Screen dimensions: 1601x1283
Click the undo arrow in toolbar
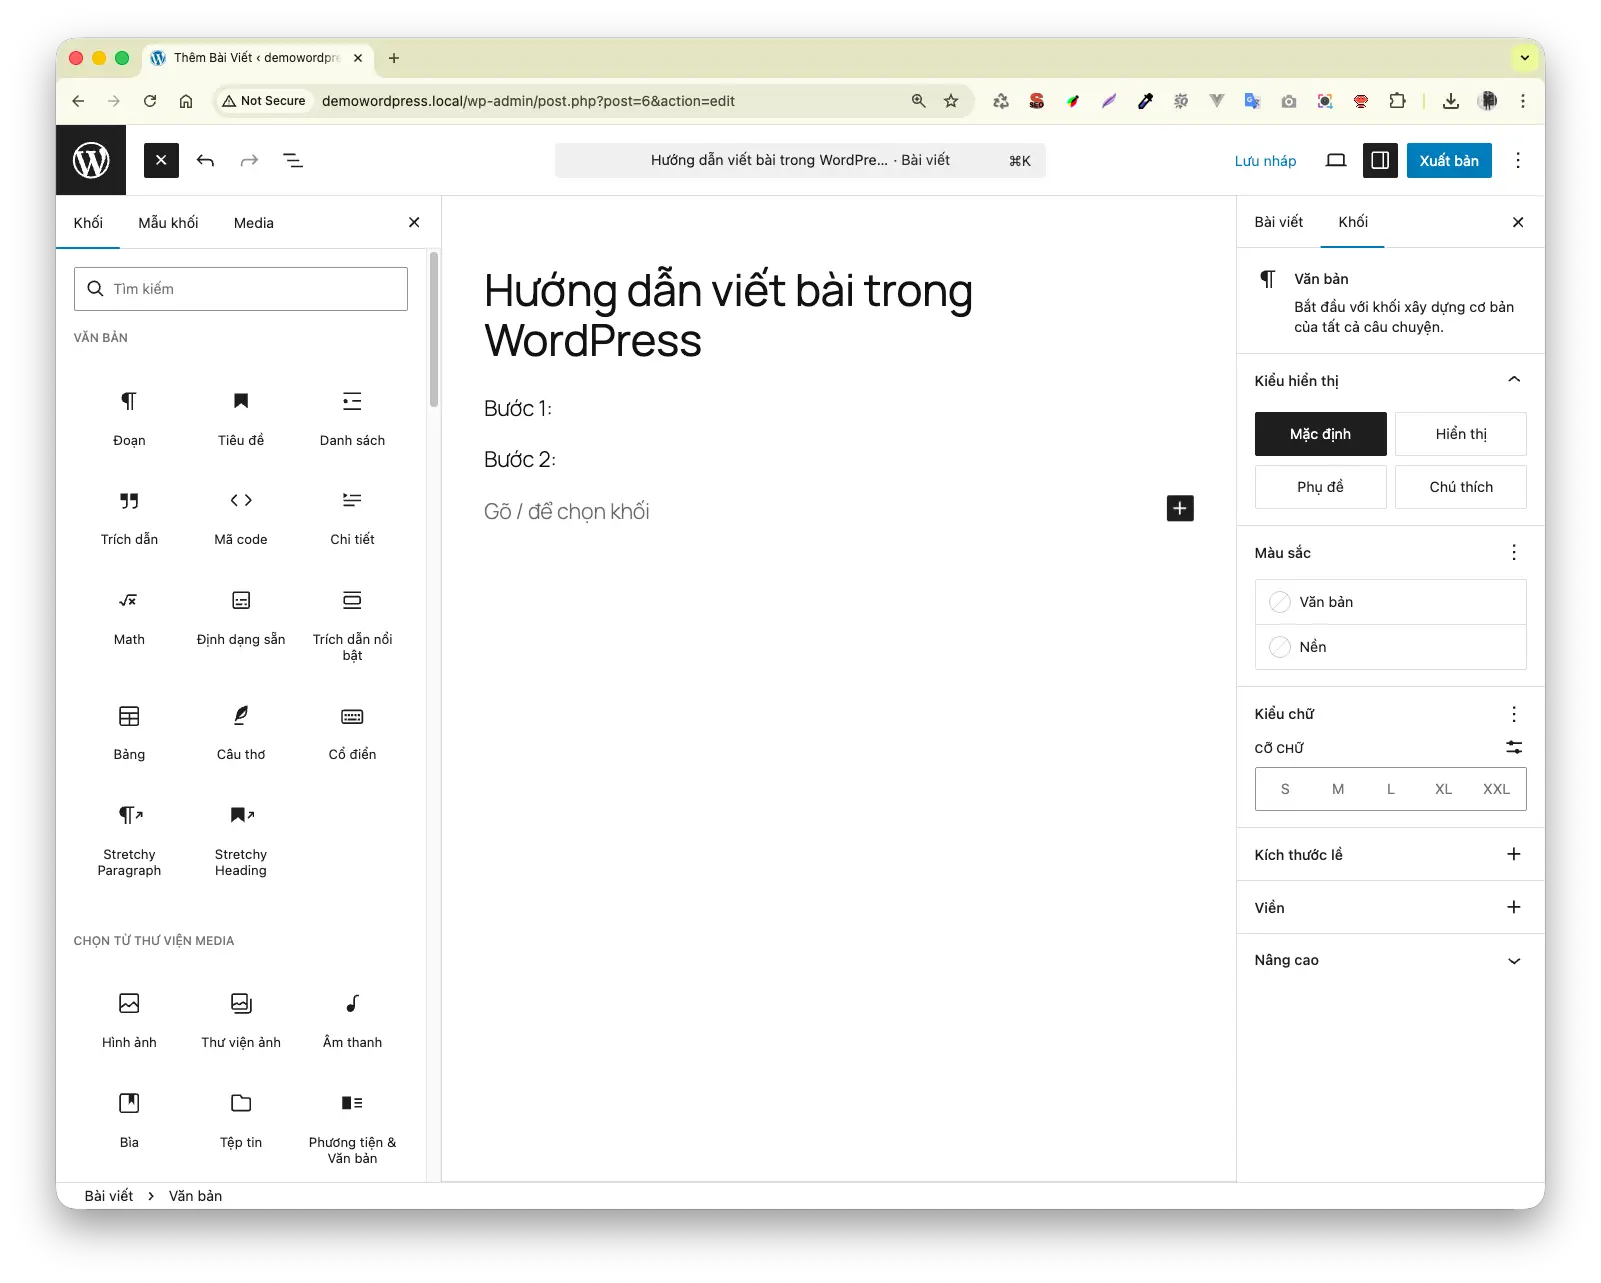click(x=205, y=161)
